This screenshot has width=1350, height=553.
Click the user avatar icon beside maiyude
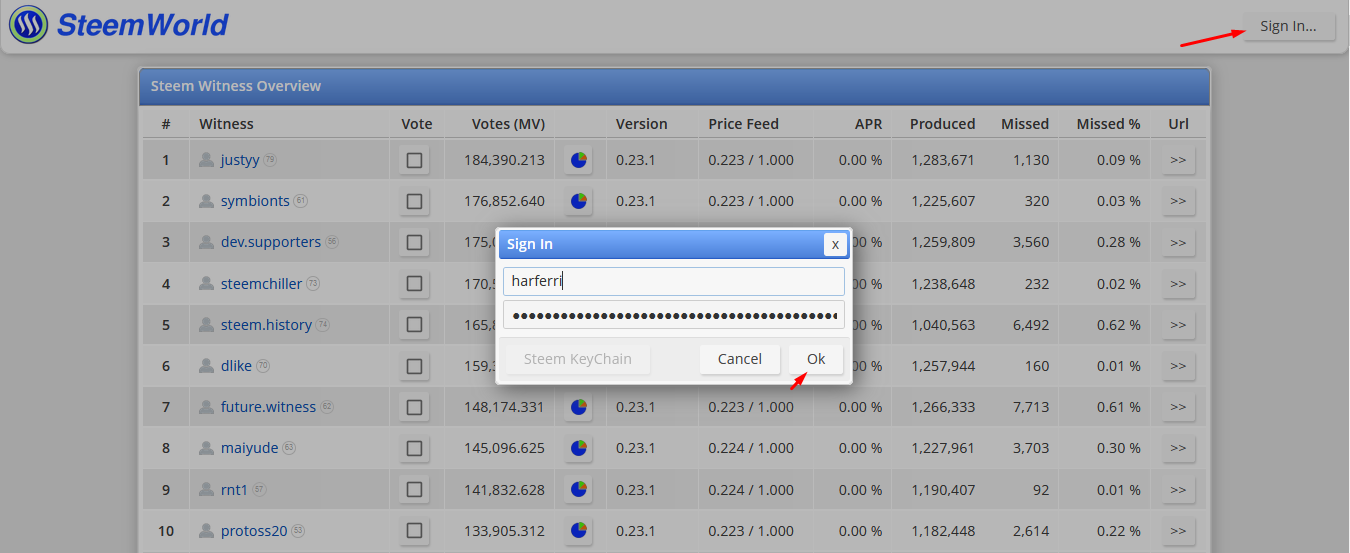point(207,448)
